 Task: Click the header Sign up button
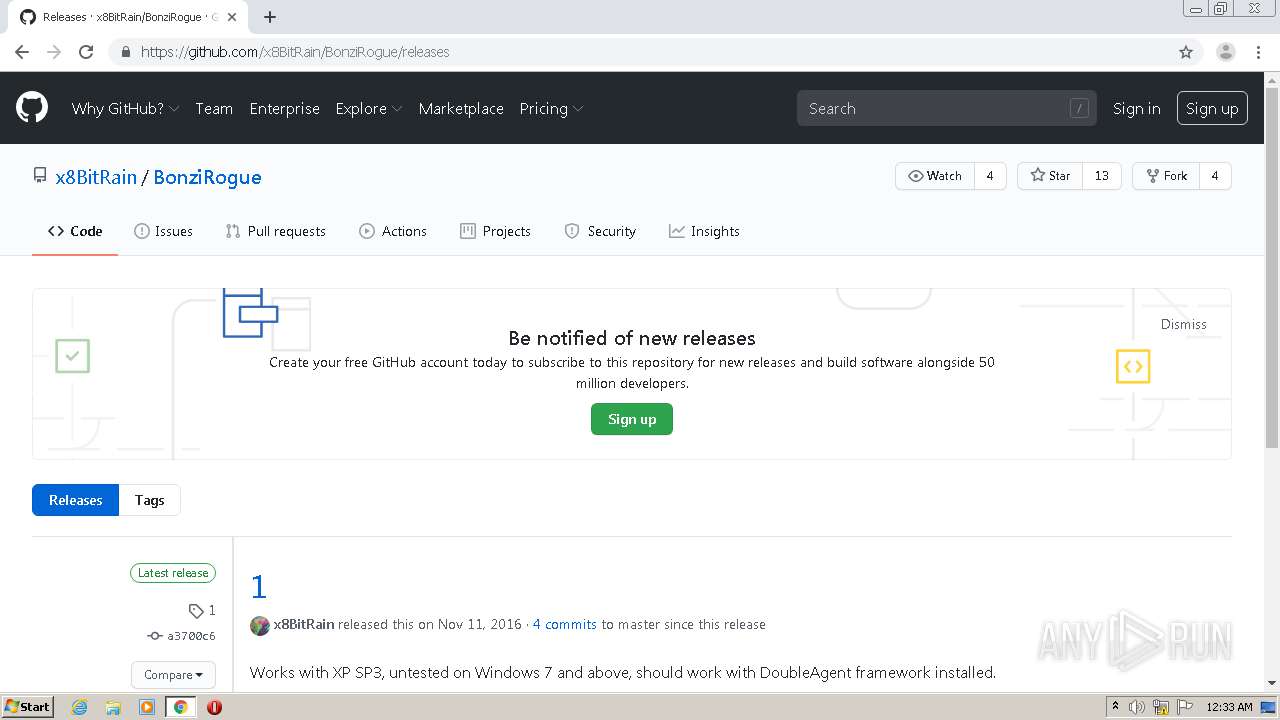point(1212,108)
